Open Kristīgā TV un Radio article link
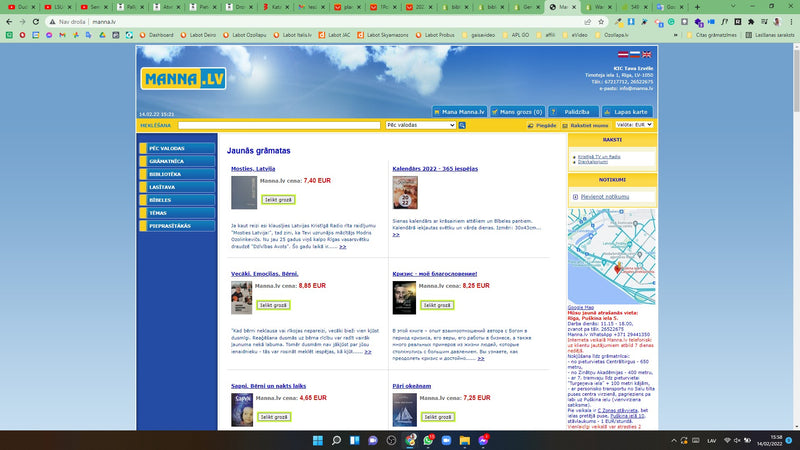 click(x=599, y=157)
